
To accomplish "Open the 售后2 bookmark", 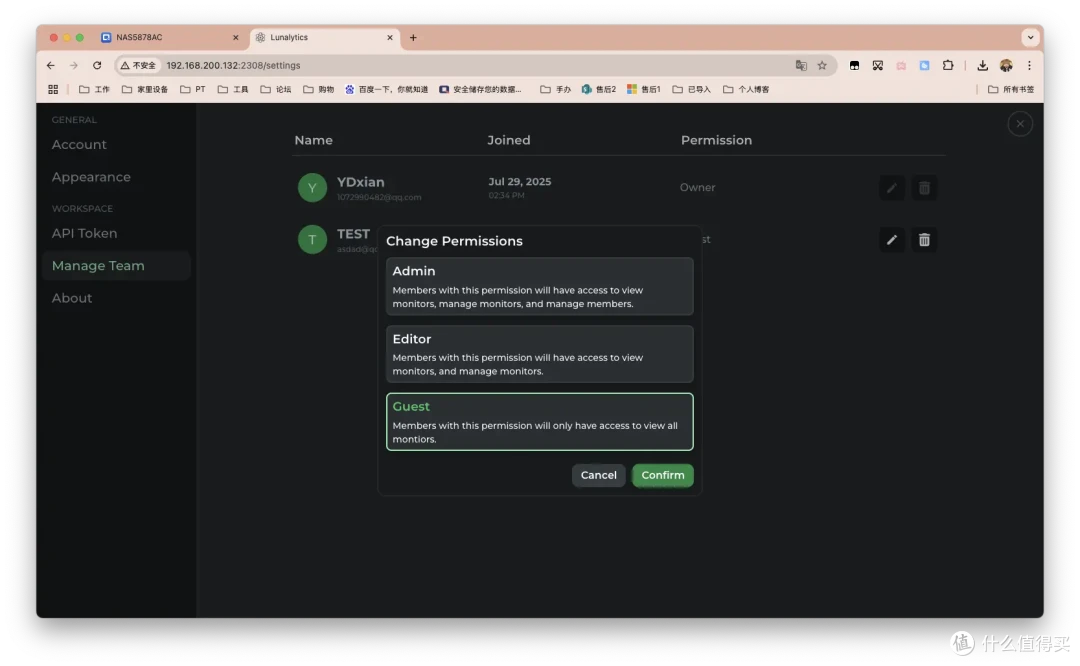I will (x=599, y=90).
